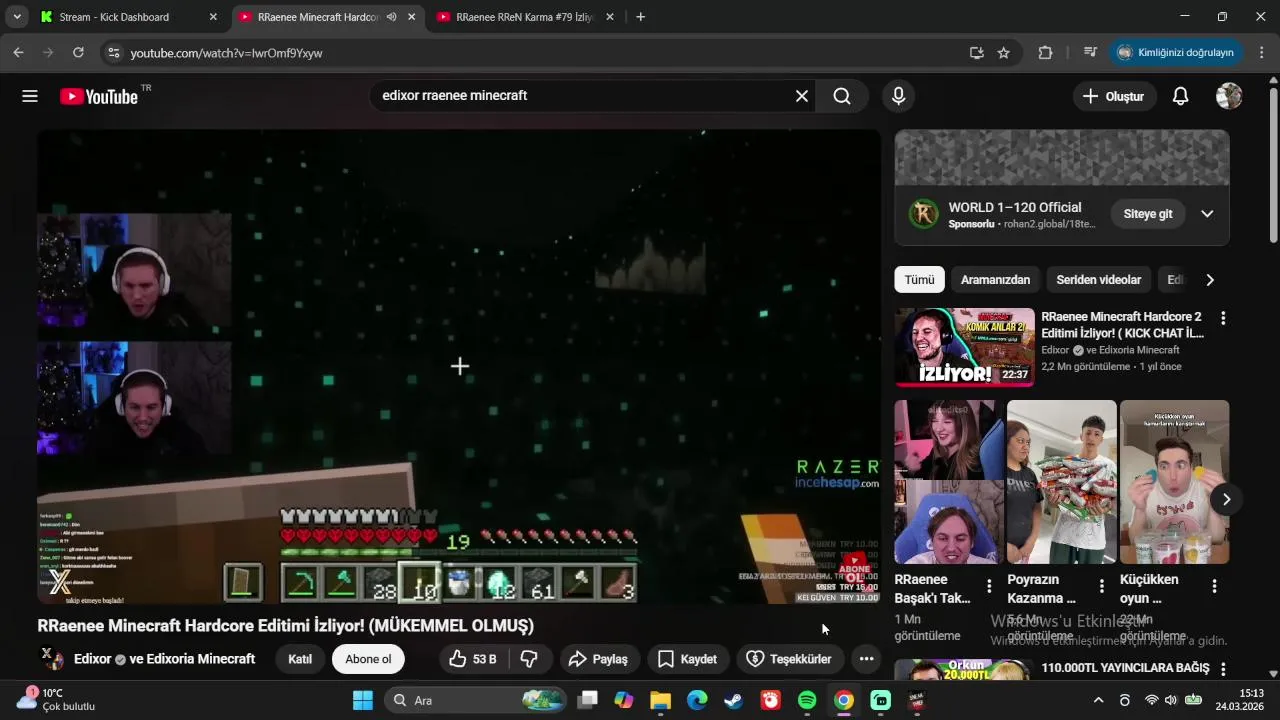Viewport: 1280px width, 720px height.
Task: Open Chrome three-dot menu
Action: coord(1262,53)
